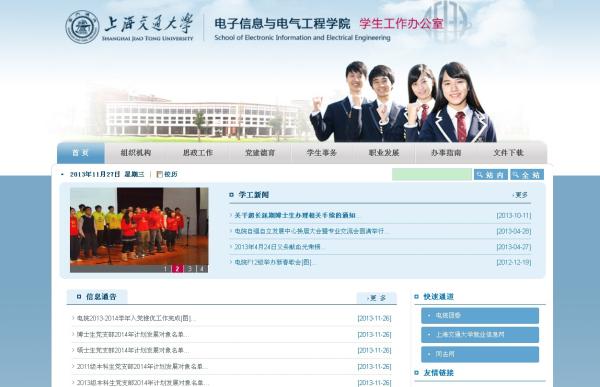Click the Shanghai Jiao Tong University seal logo

pyautogui.click(x=82, y=27)
